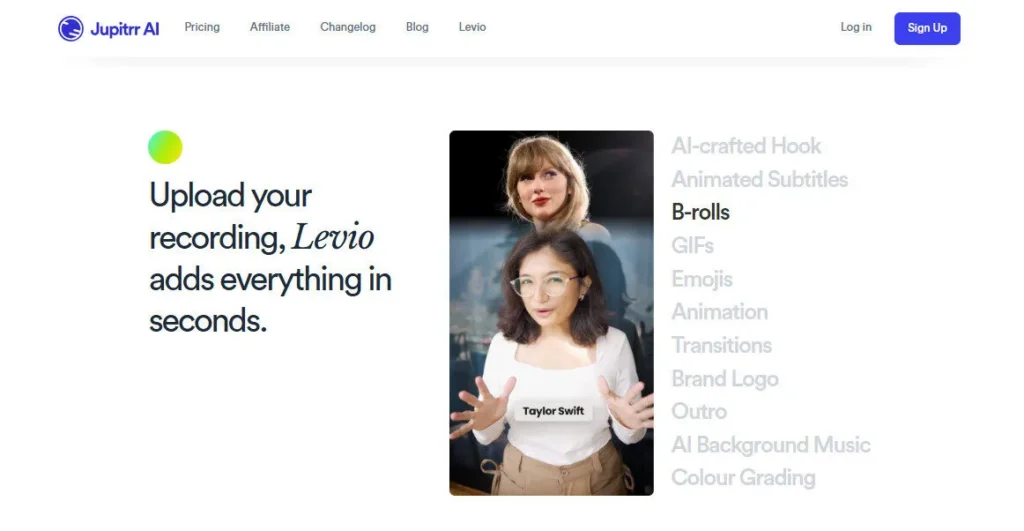
Task: Open the Changelog link
Action: pyautogui.click(x=347, y=27)
